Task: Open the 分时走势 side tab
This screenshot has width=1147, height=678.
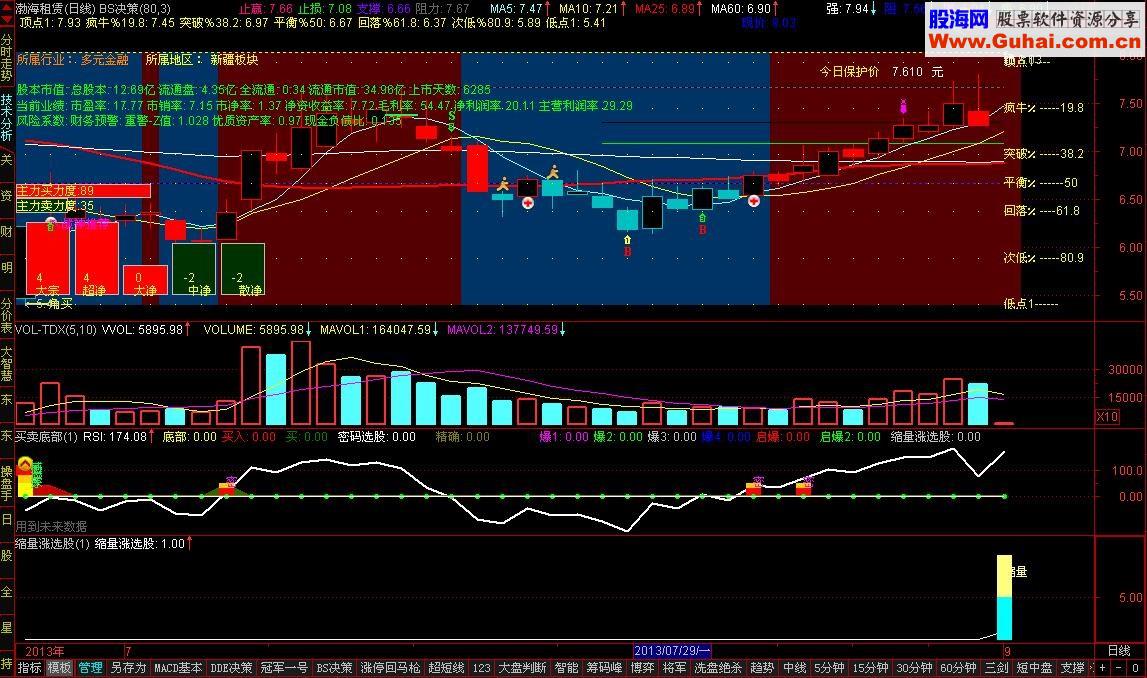Action: [7, 56]
